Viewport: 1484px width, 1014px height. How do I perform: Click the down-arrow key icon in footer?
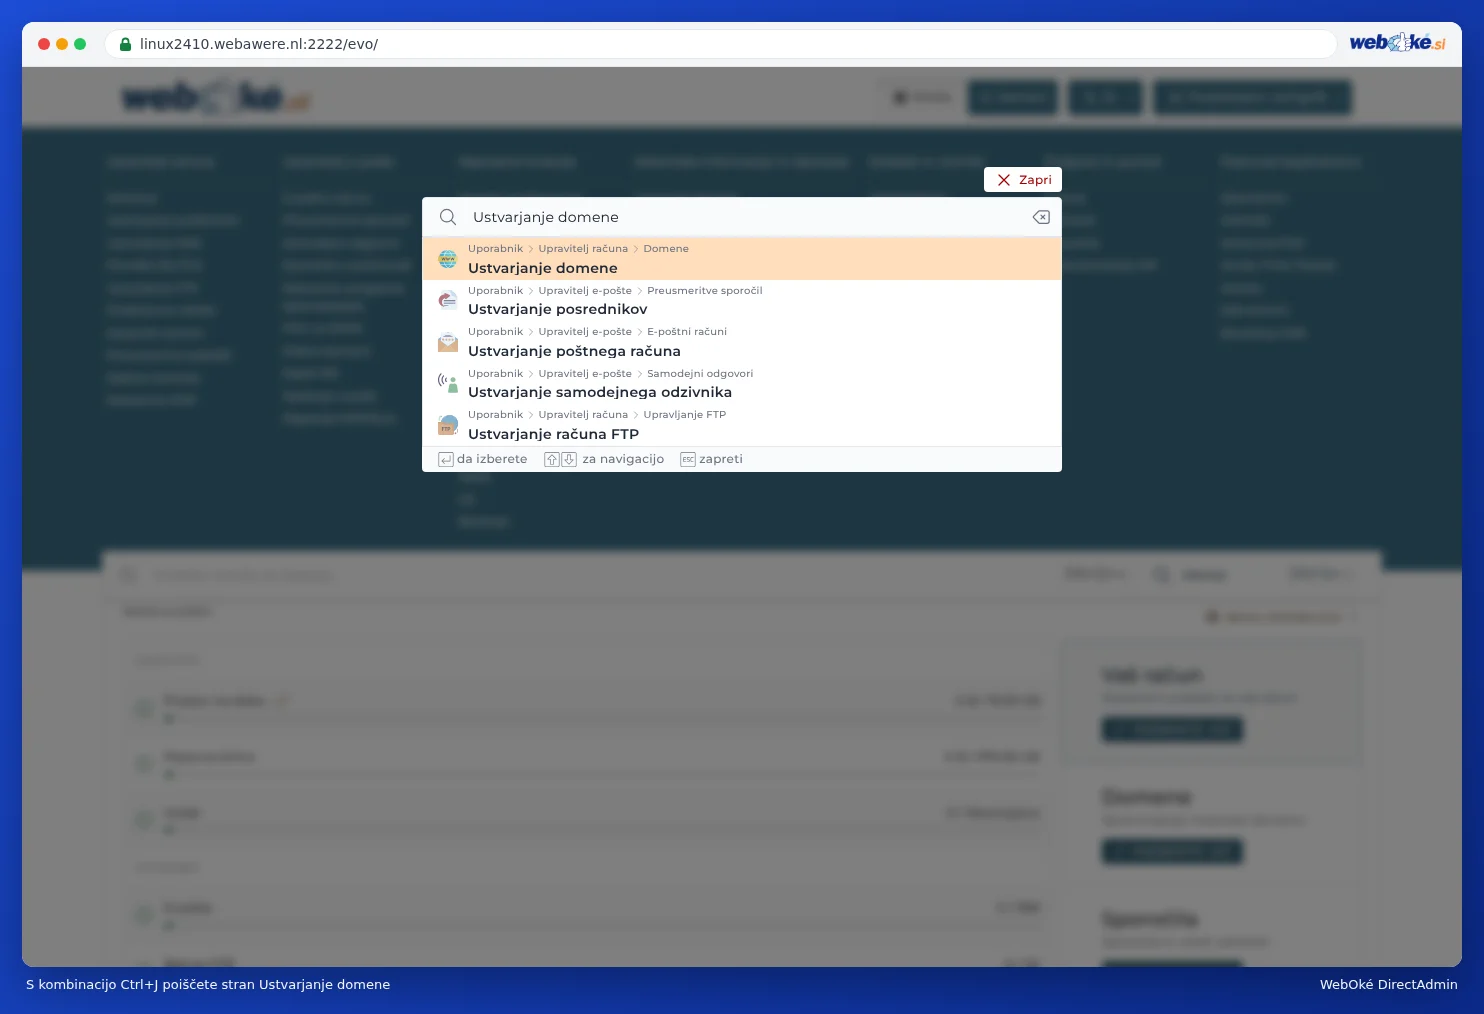[x=569, y=460]
